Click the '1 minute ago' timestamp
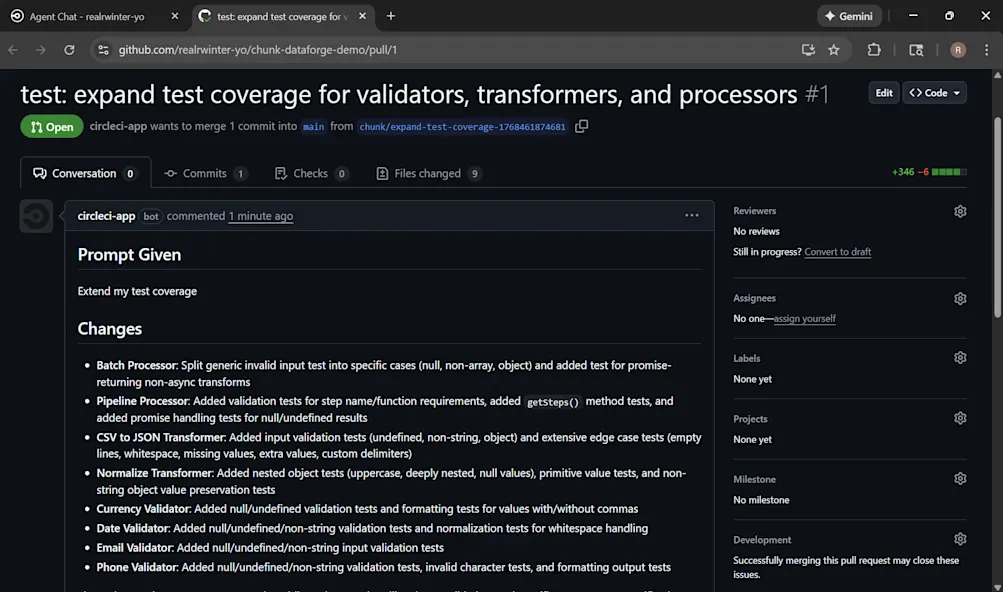The image size is (1003, 592). click(x=261, y=216)
